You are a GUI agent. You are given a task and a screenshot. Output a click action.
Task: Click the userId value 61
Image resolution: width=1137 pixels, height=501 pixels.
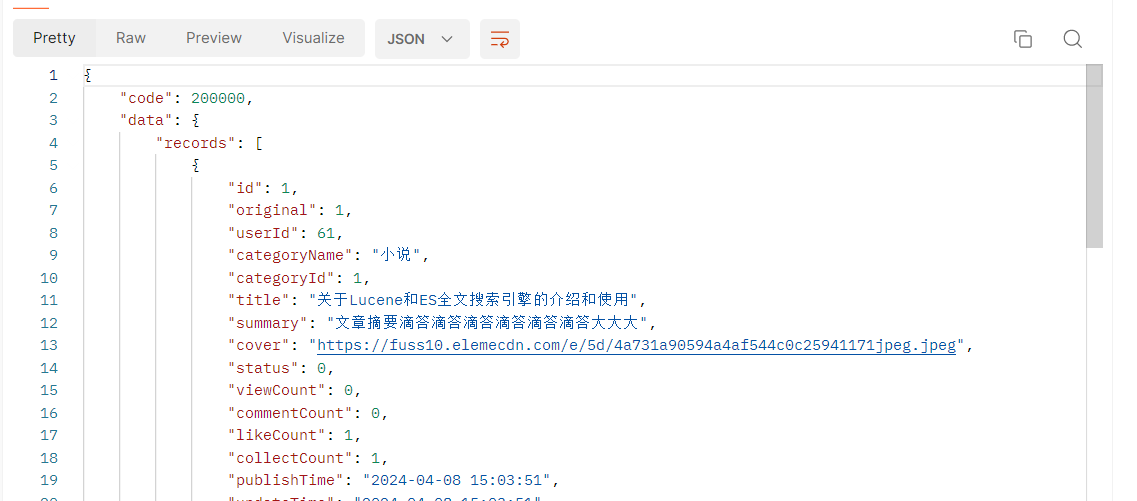[326, 233]
